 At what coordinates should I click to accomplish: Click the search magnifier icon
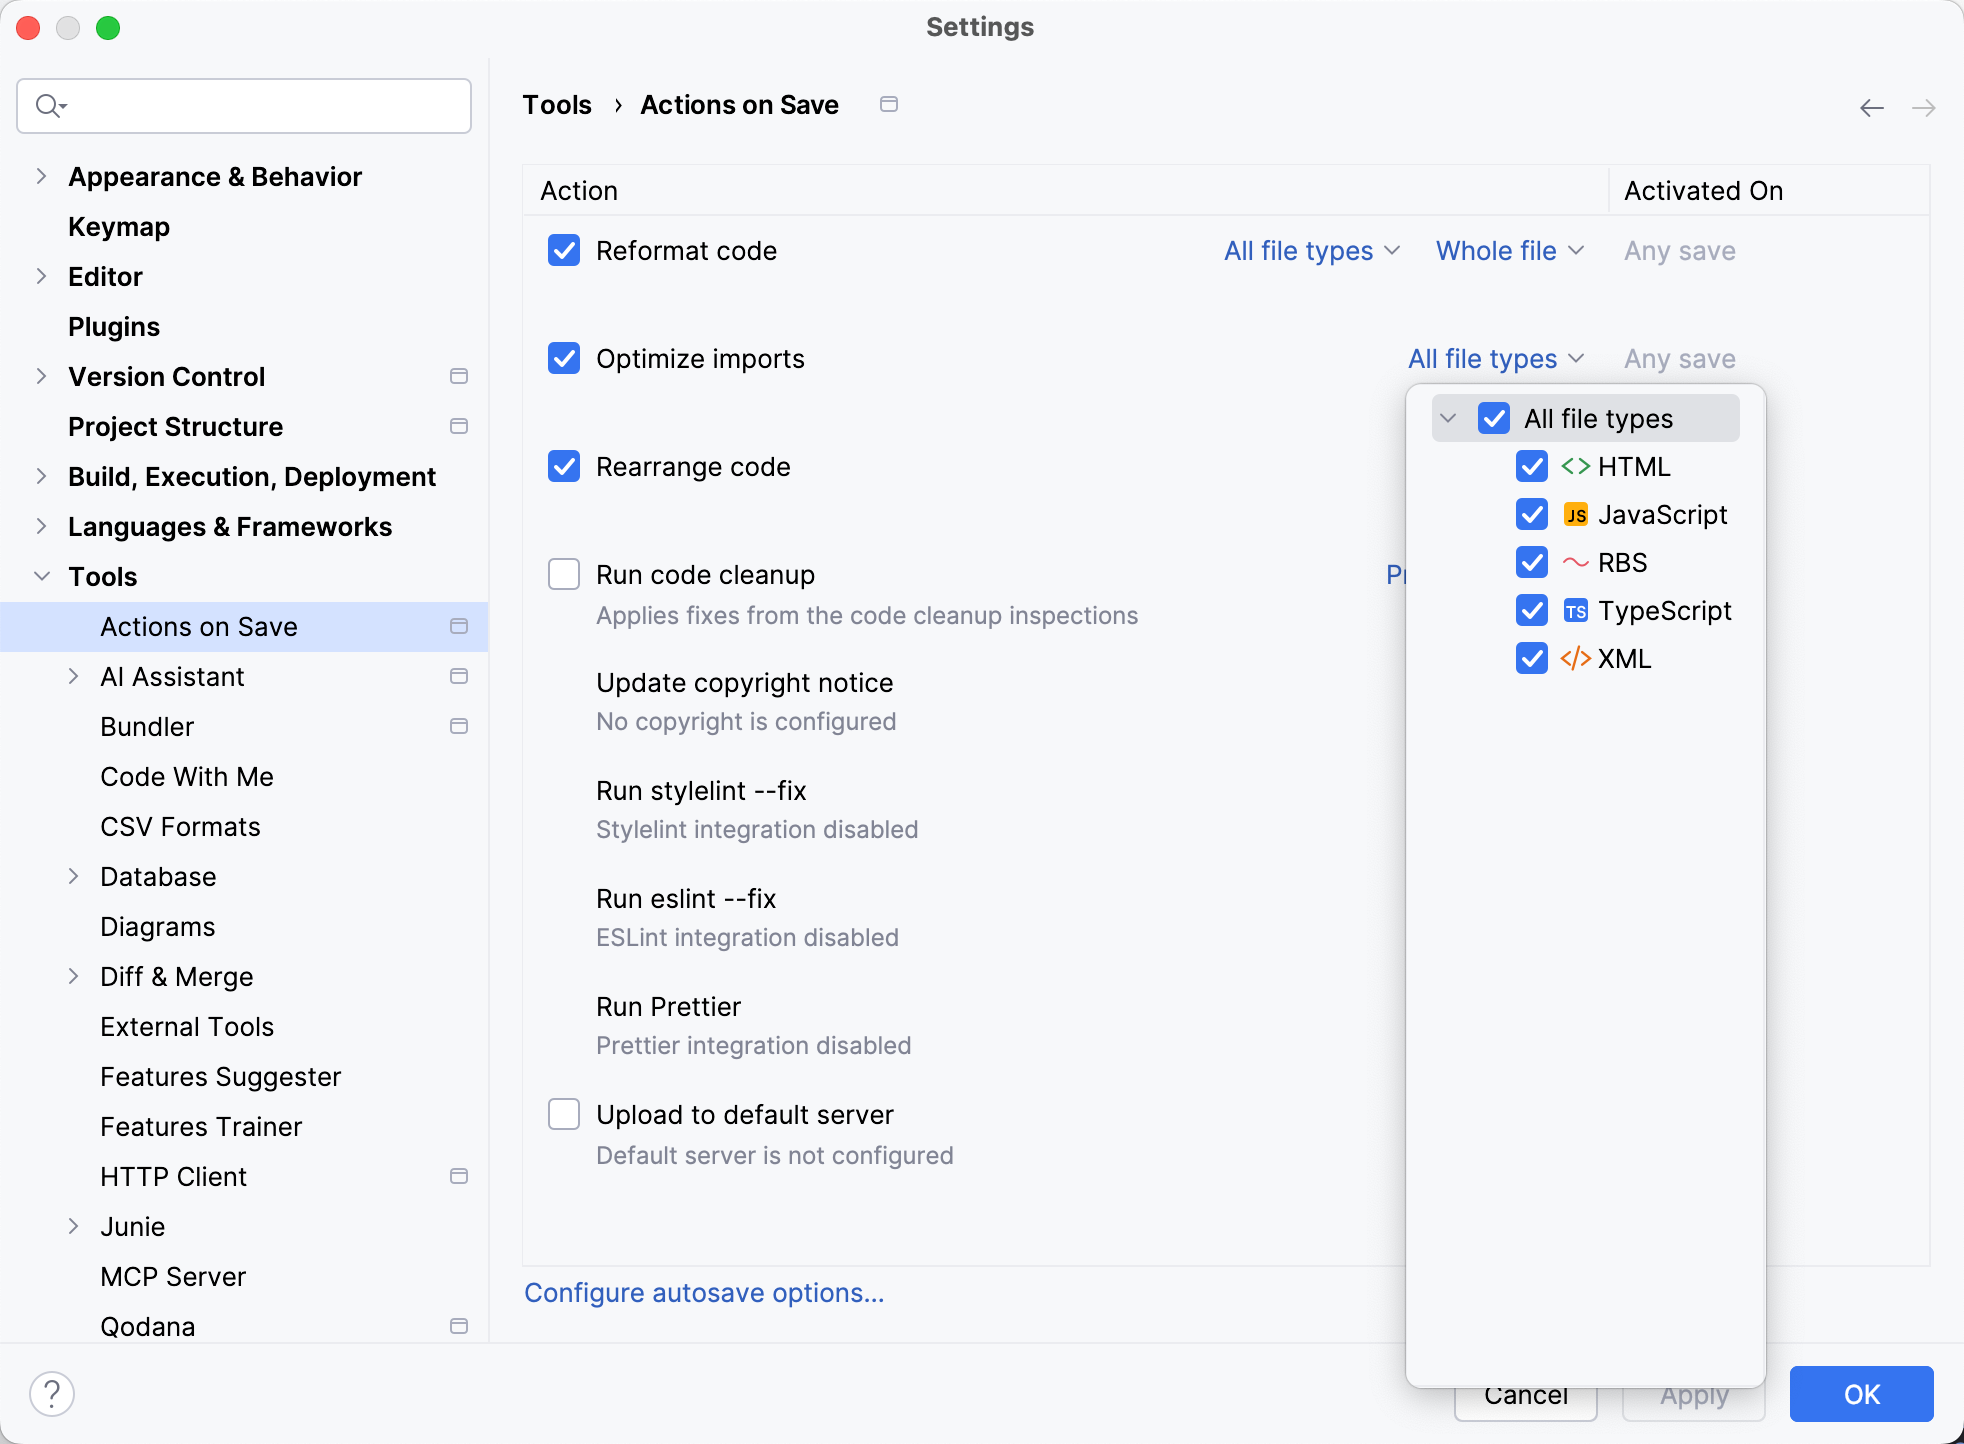tap(49, 104)
